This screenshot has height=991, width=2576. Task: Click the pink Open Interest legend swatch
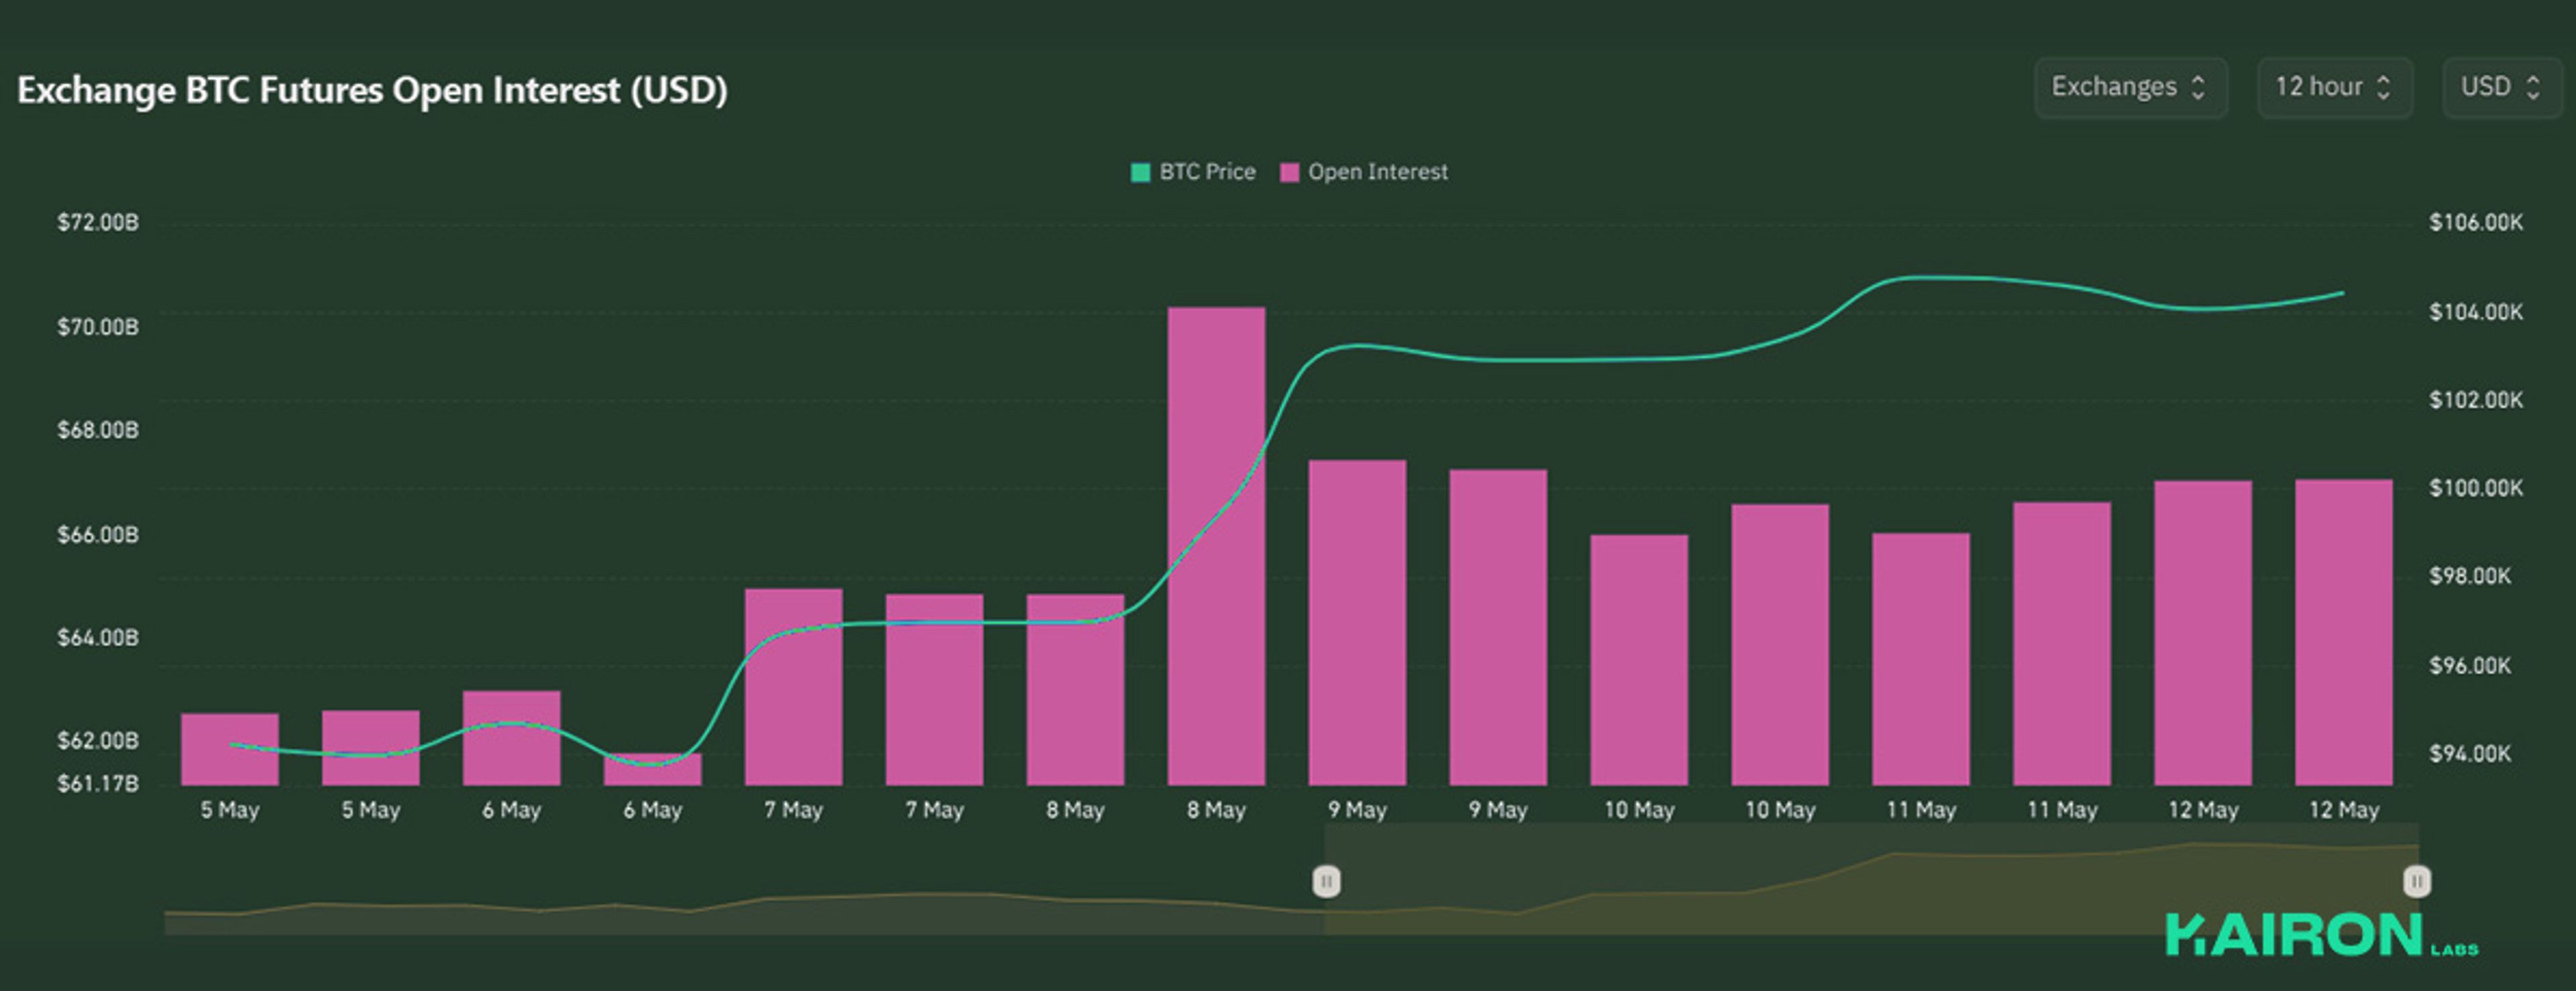coord(1289,172)
